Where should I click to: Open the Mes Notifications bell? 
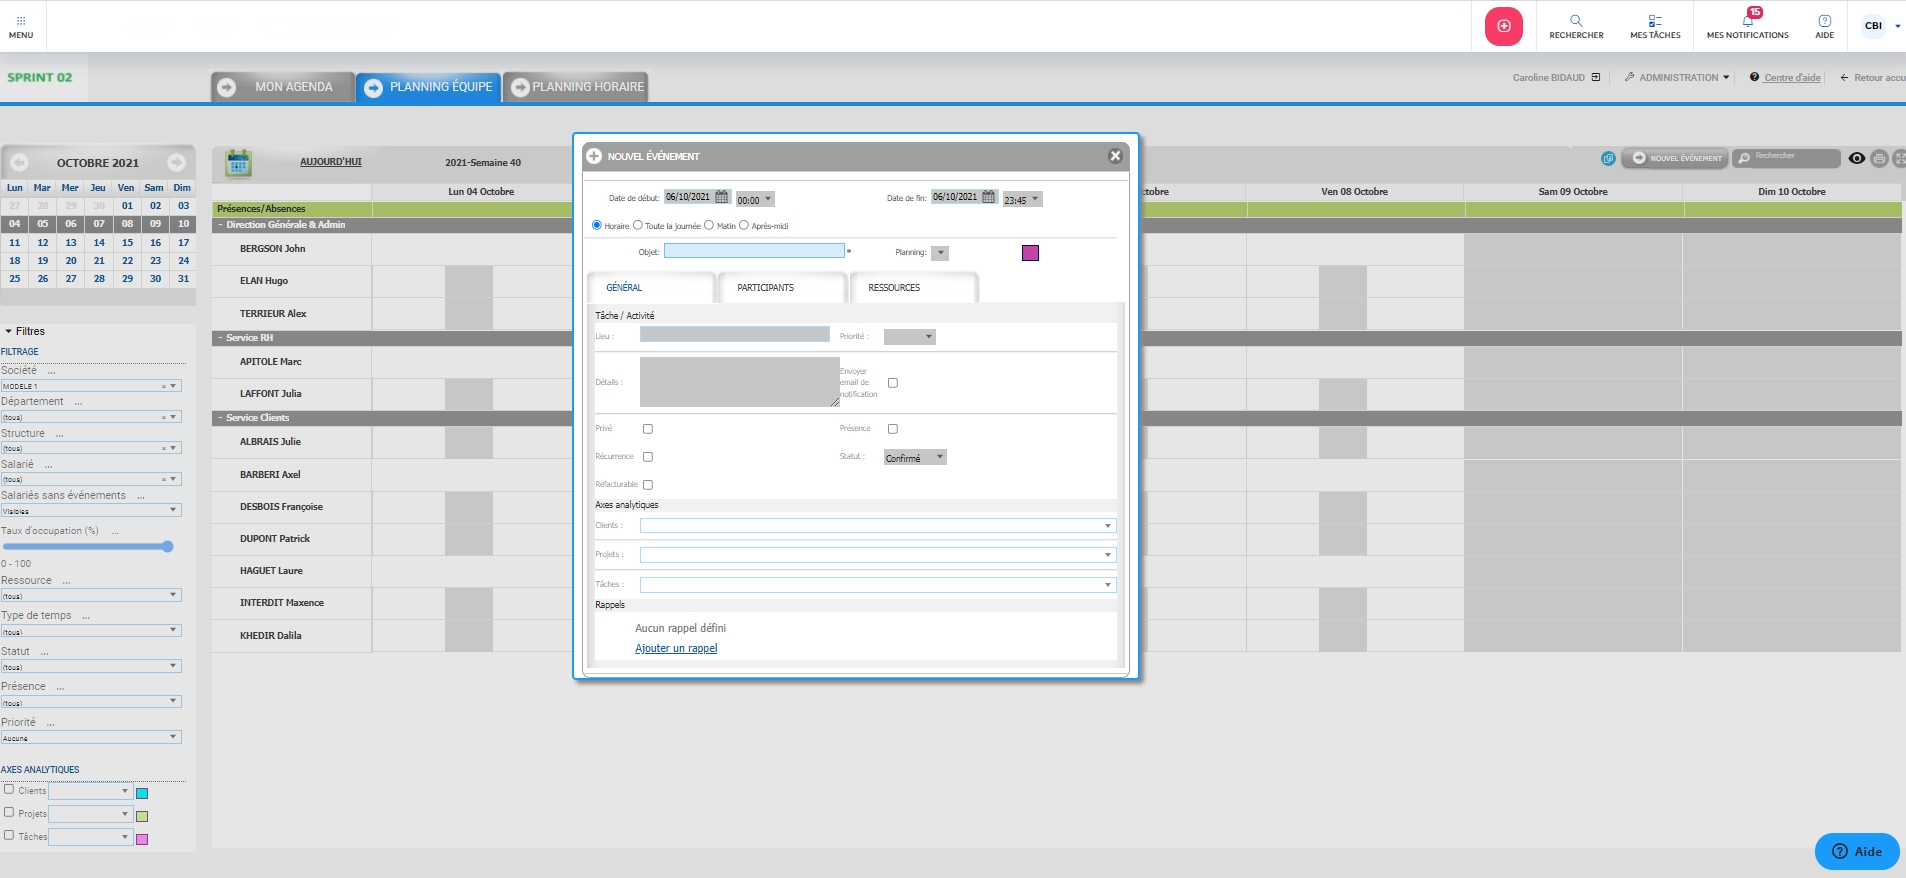tap(1747, 21)
